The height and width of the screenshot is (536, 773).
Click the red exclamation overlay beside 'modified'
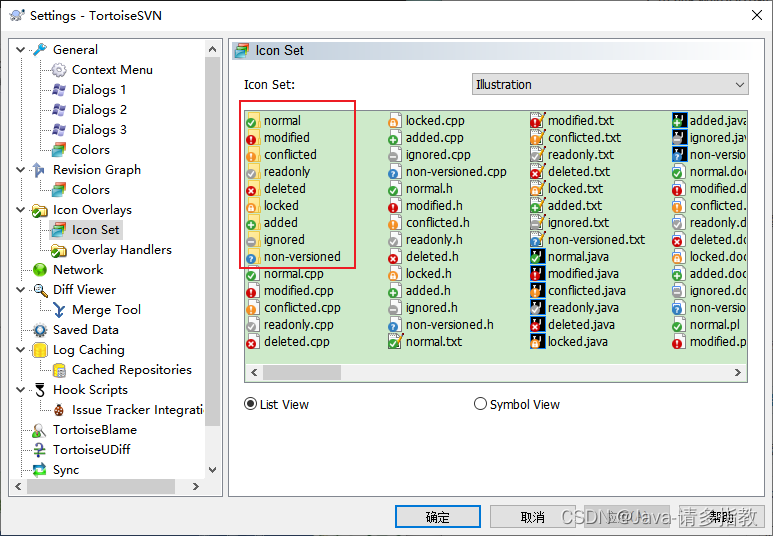tap(251, 140)
